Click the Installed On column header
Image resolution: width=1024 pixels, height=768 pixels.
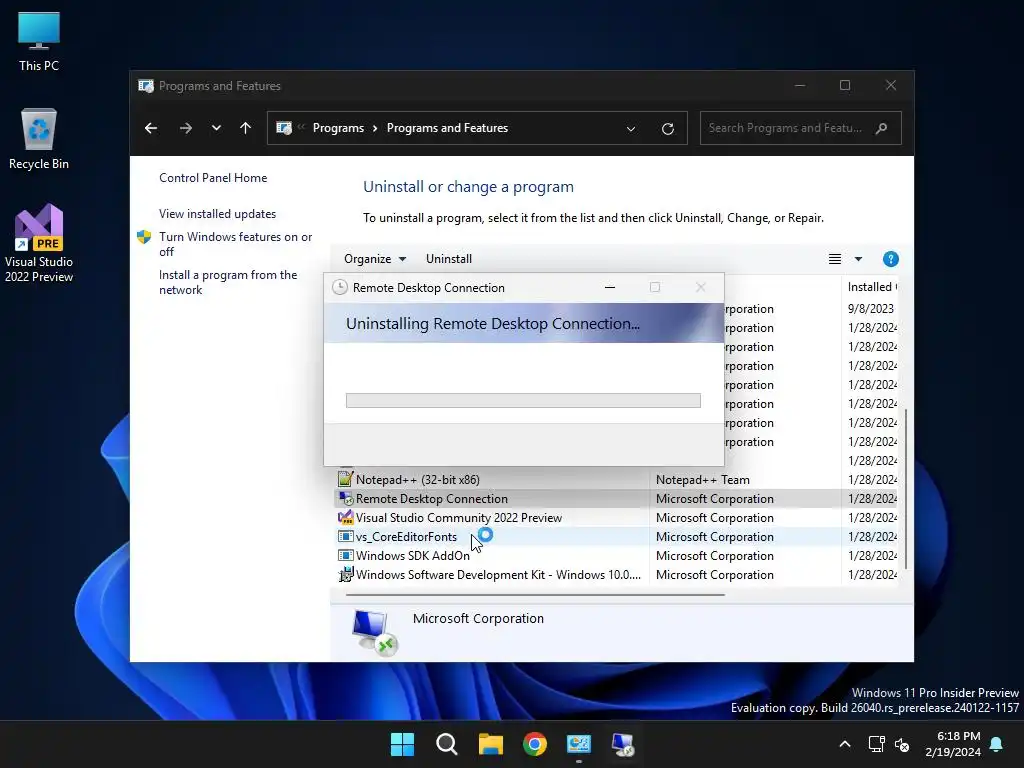click(x=872, y=287)
